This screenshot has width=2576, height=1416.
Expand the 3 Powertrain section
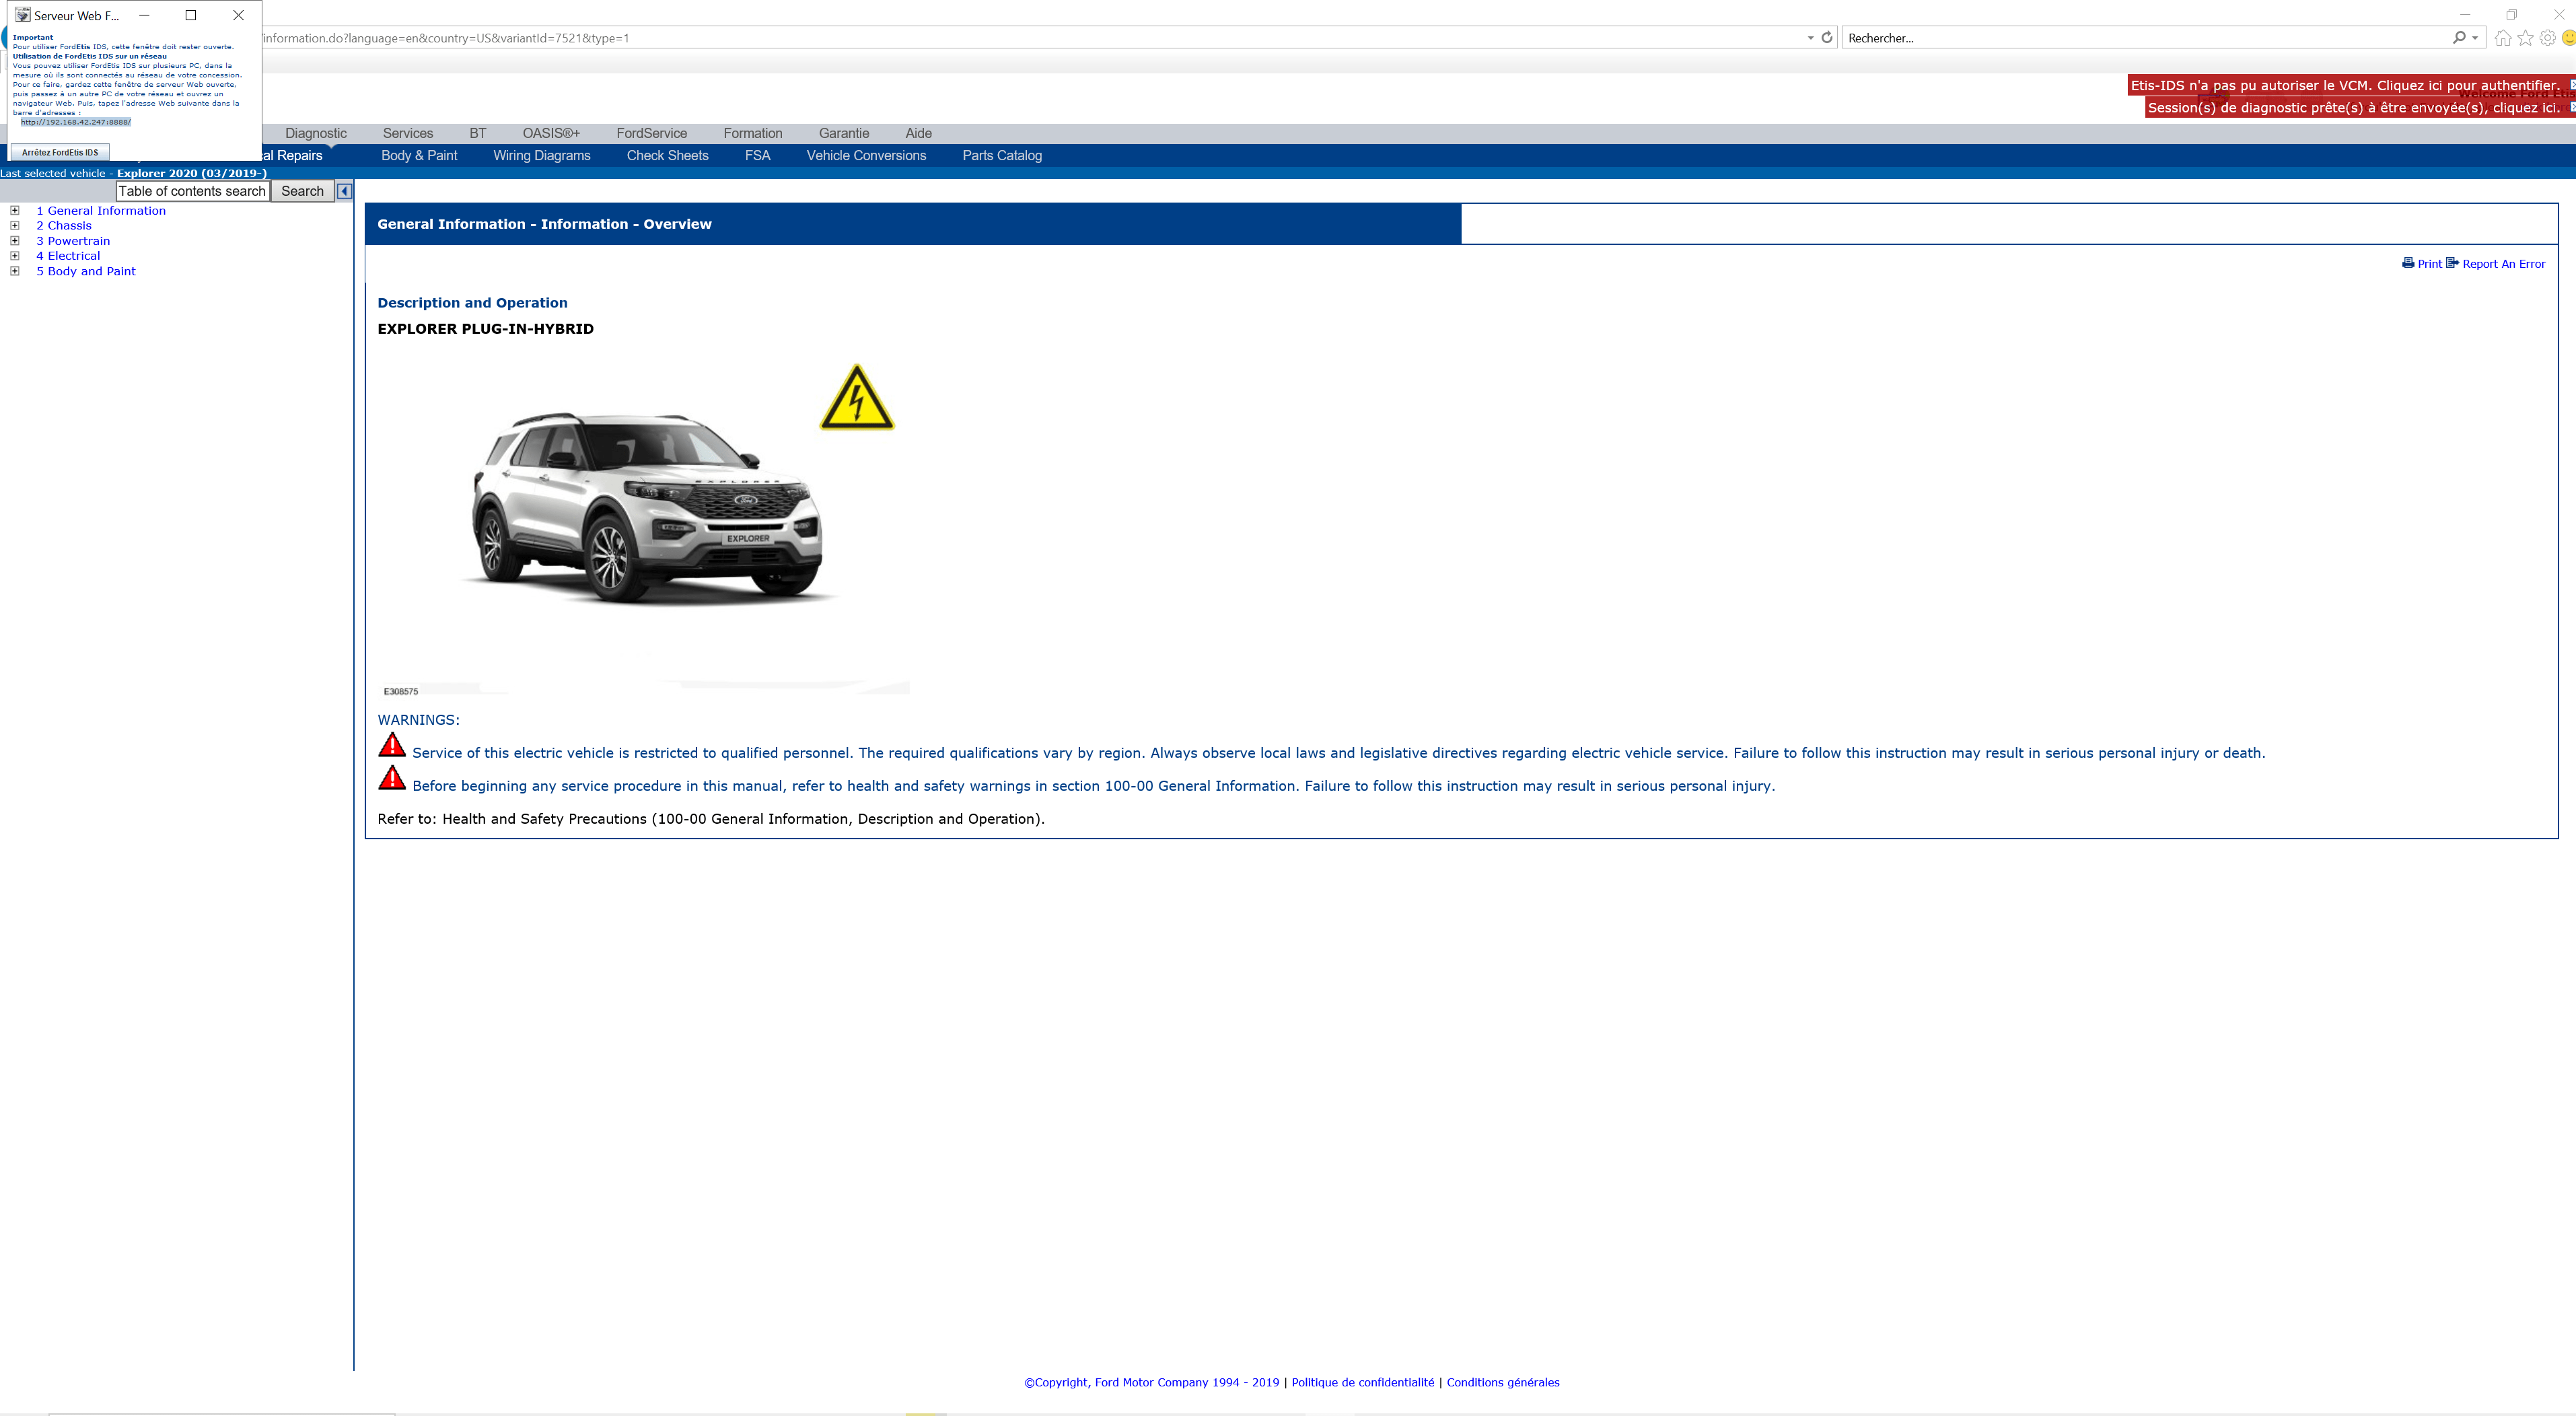pos(13,240)
